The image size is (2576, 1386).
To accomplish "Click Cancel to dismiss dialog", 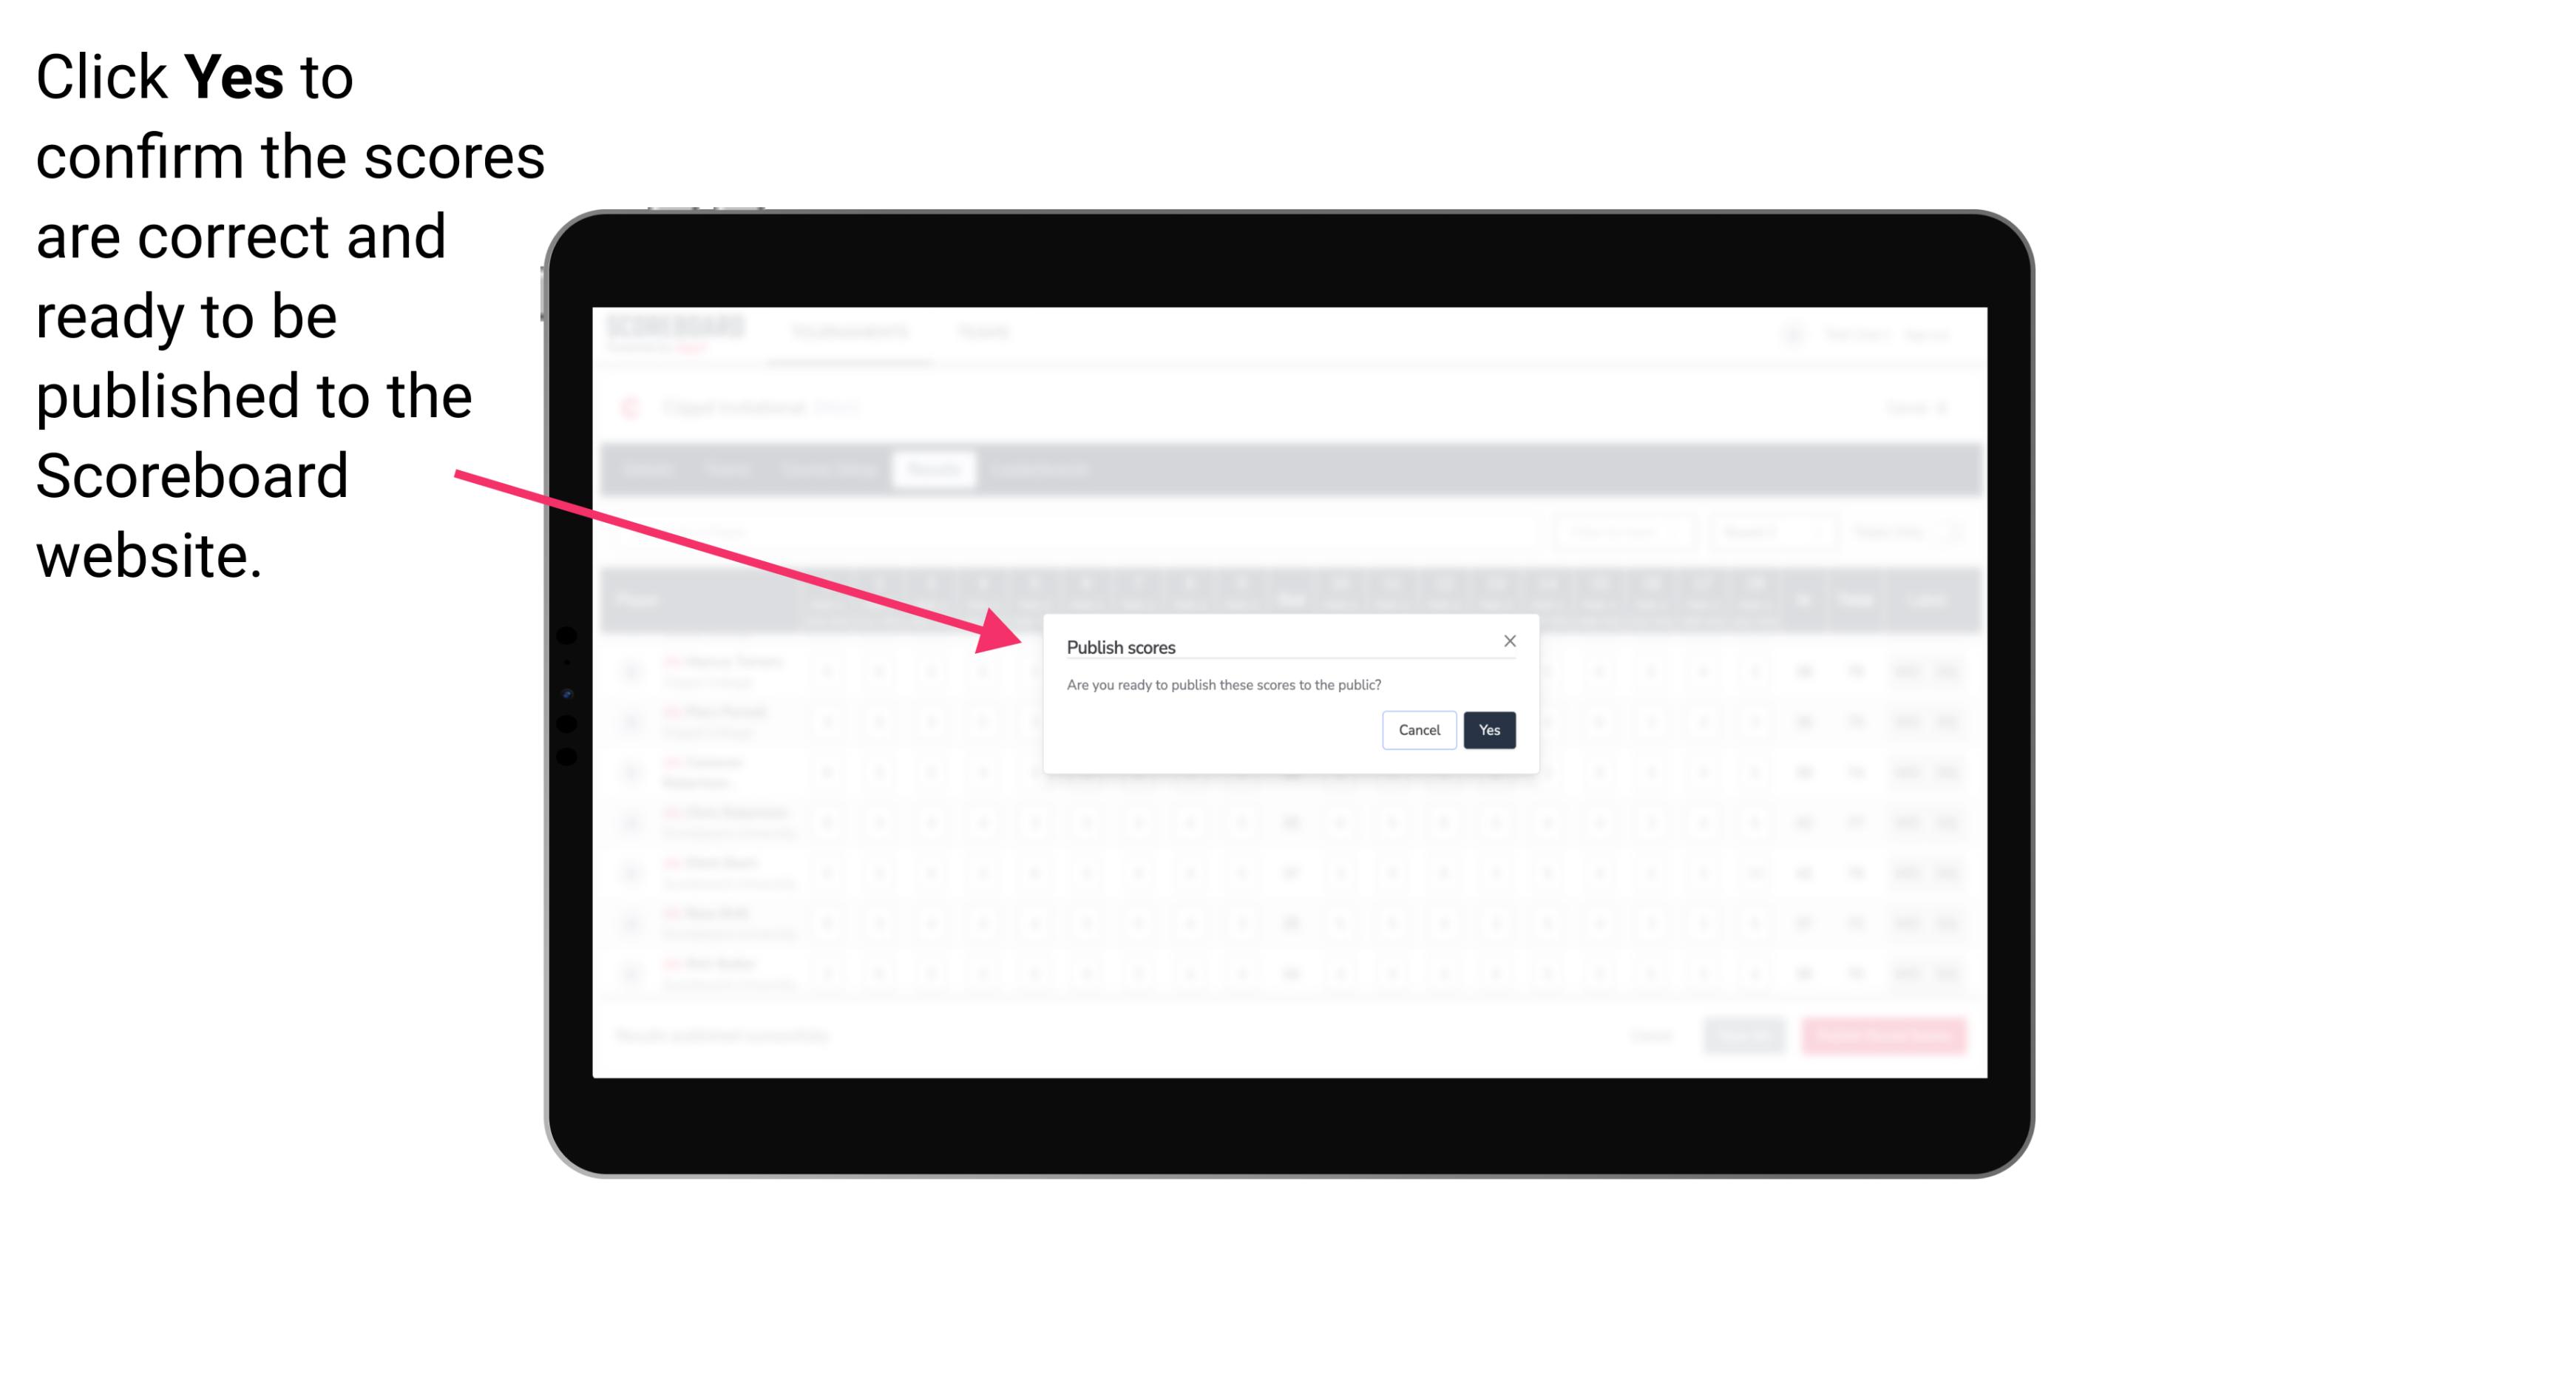I will tap(1420, 729).
